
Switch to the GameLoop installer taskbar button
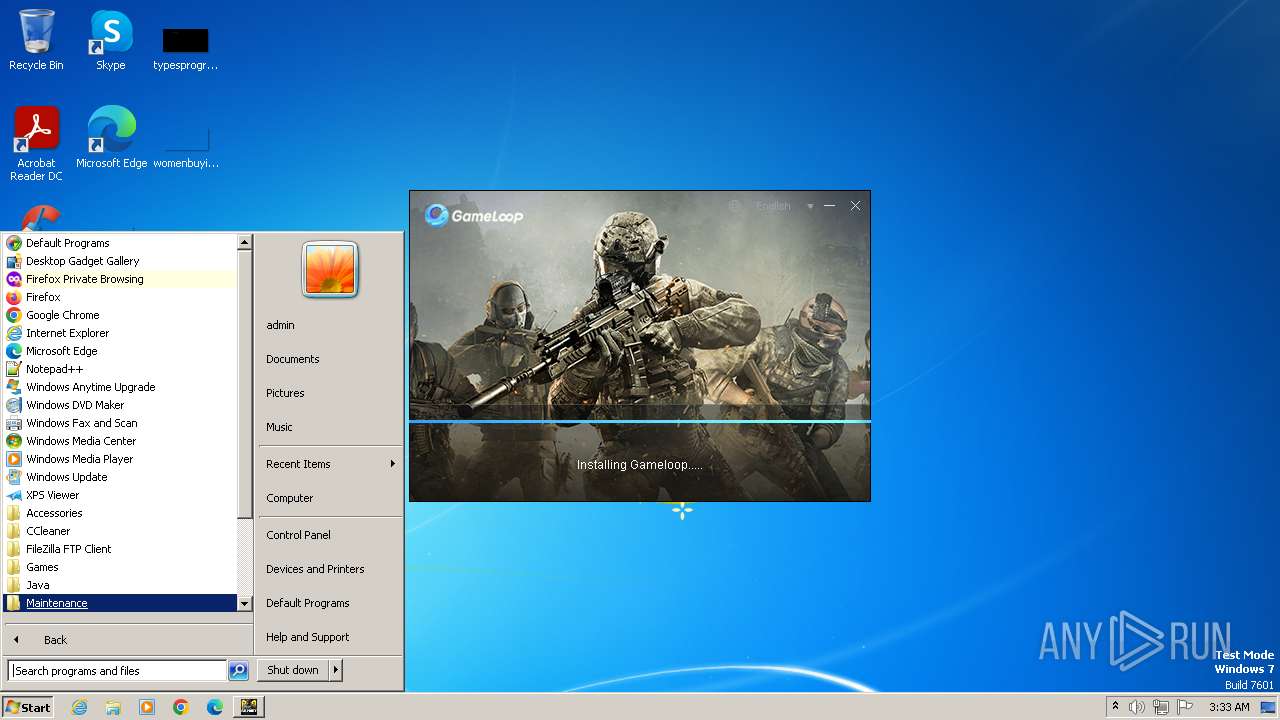tap(249, 707)
